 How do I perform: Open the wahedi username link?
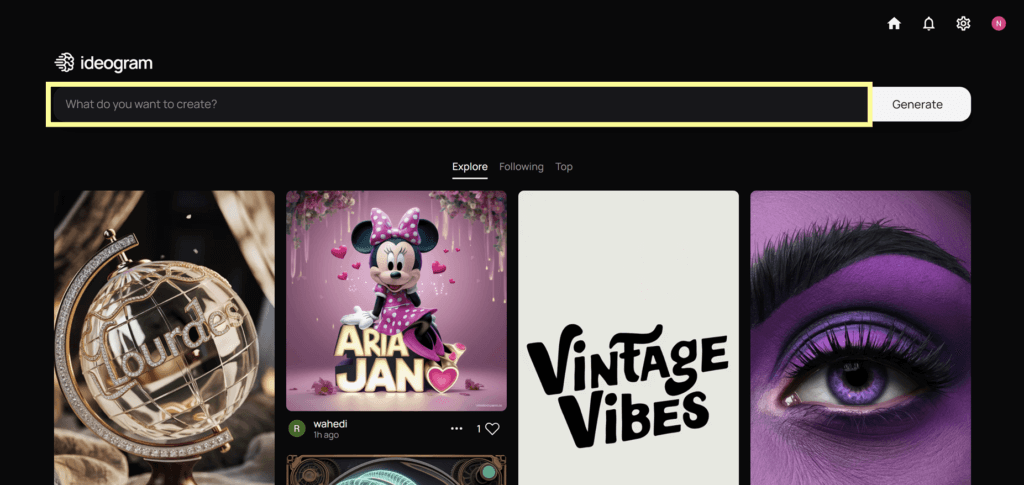[x=330, y=424]
